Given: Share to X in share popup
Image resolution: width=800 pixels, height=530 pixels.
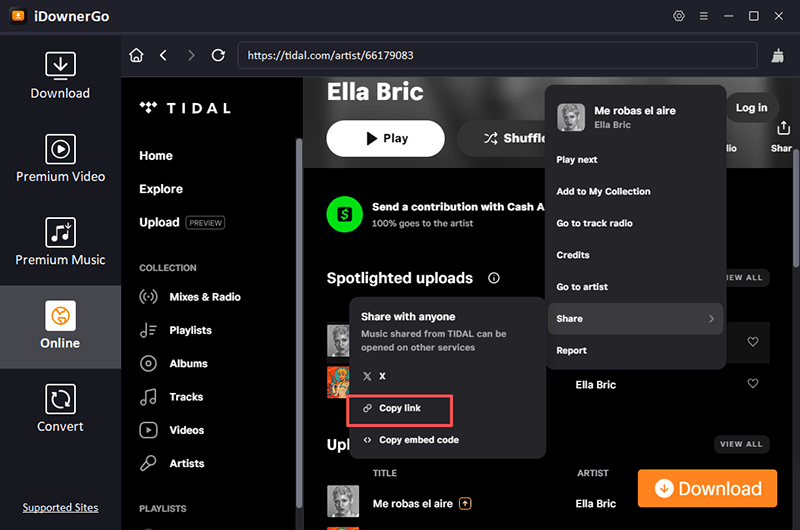Looking at the screenshot, I should (374, 376).
